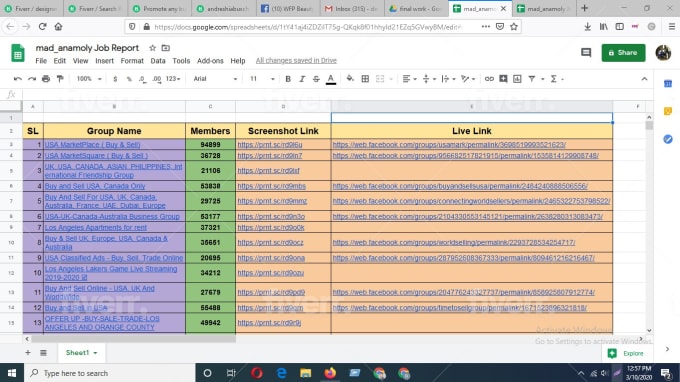The image size is (680, 382).
Task: Reload the browser page
Action: (42, 27)
